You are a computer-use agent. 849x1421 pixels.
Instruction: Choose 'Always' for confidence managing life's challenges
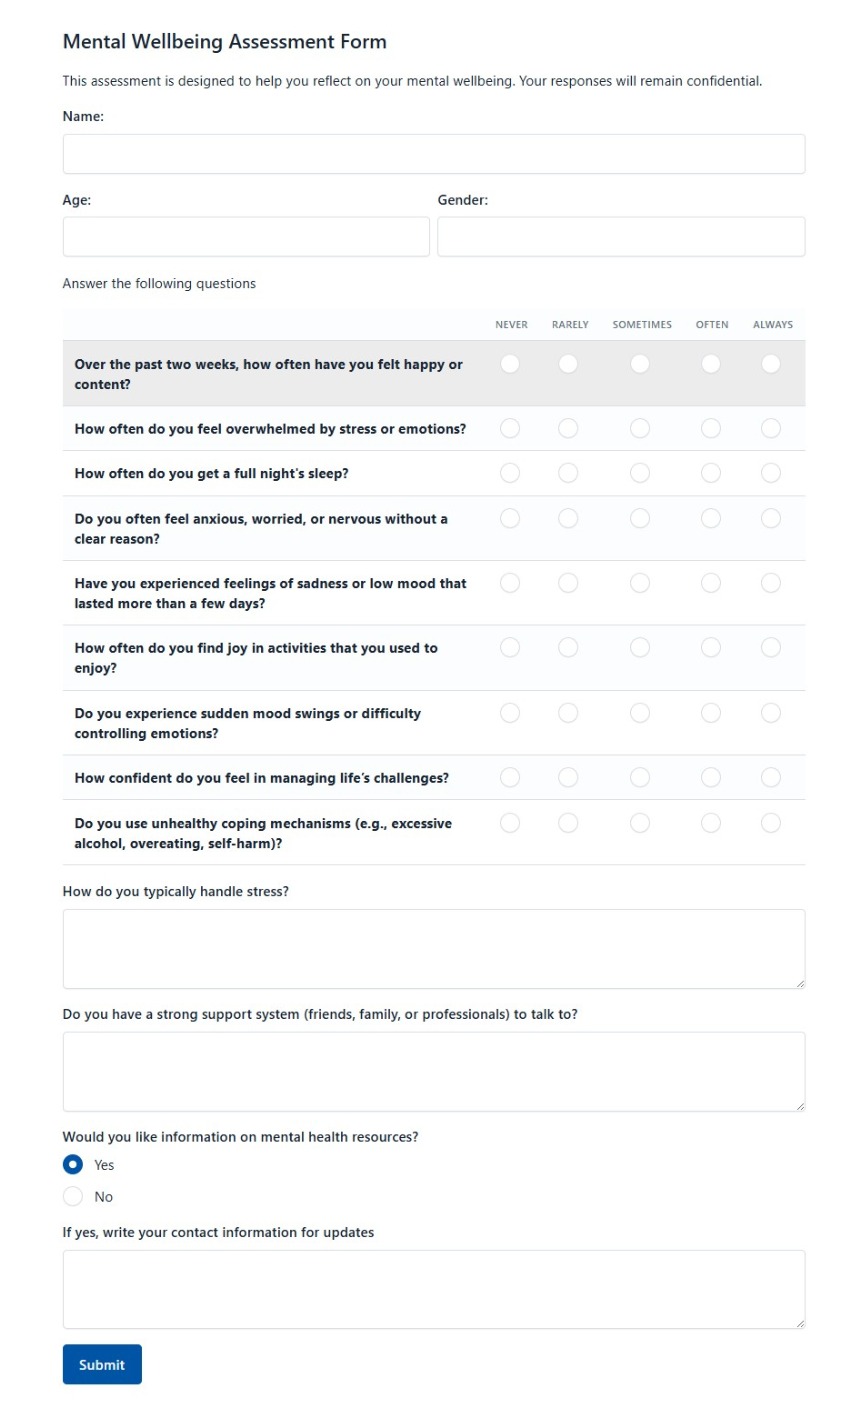[771, 777]
